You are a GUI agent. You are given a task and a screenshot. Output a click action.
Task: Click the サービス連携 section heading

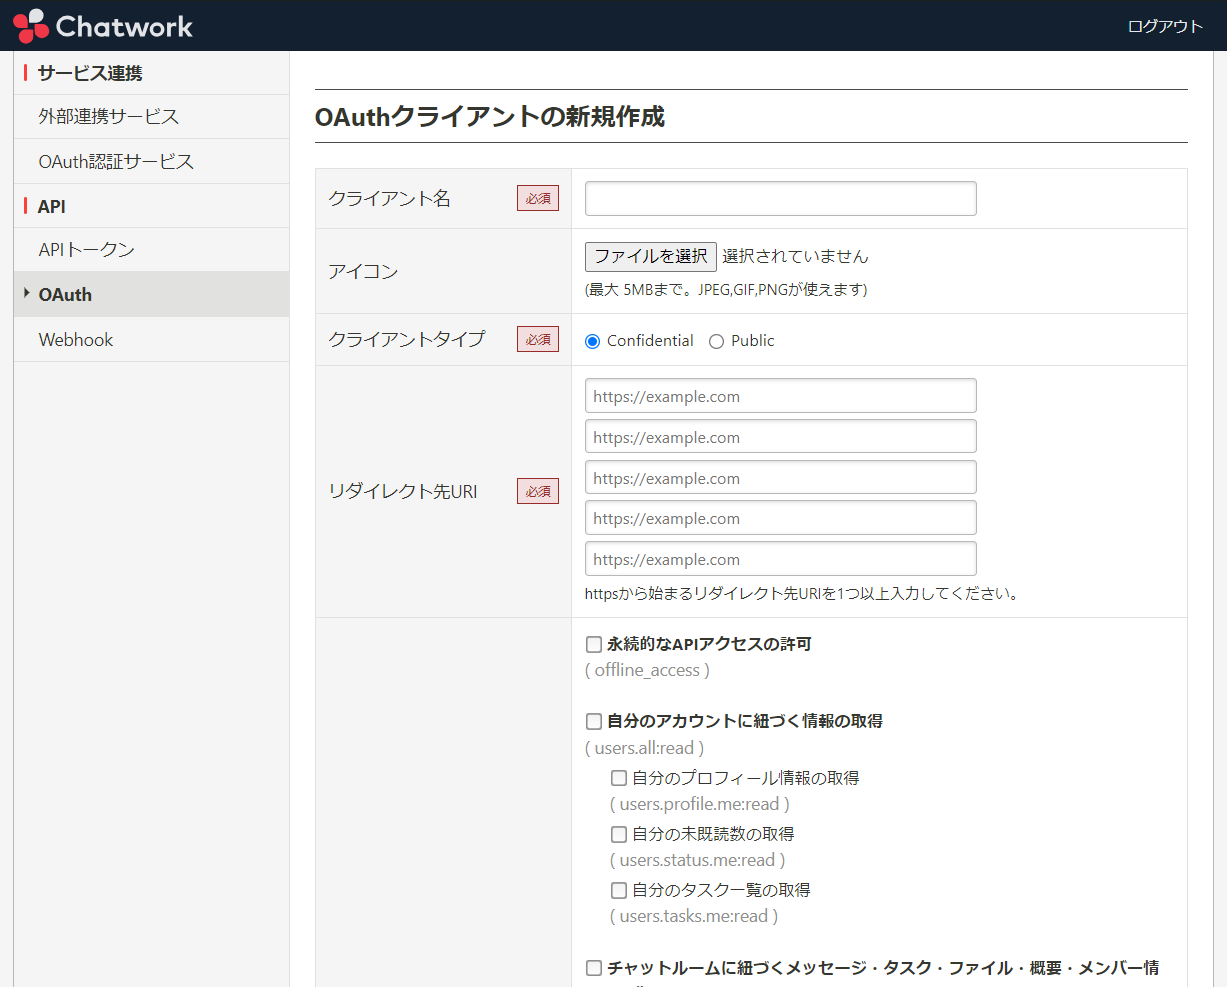pyautogui.click(x=90, y=73)
